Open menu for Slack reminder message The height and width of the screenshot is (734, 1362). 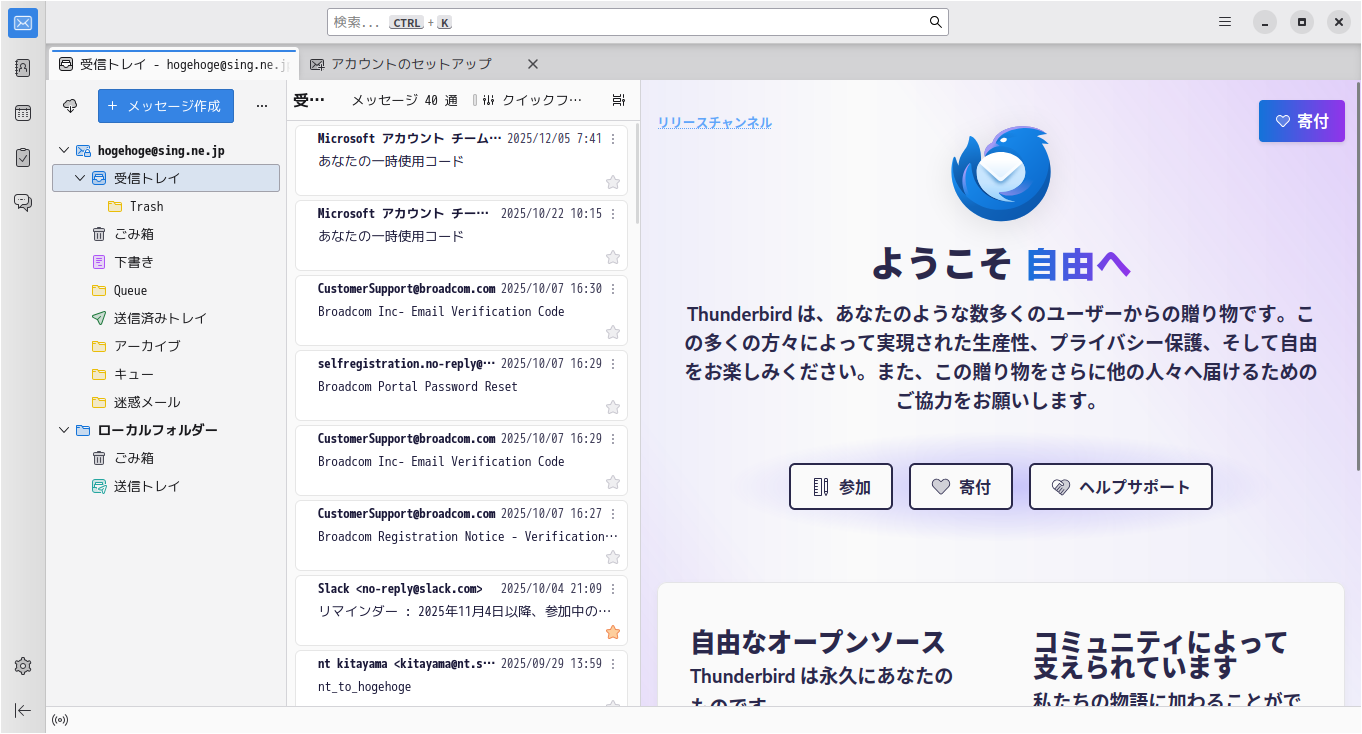(x=613, y=588)
